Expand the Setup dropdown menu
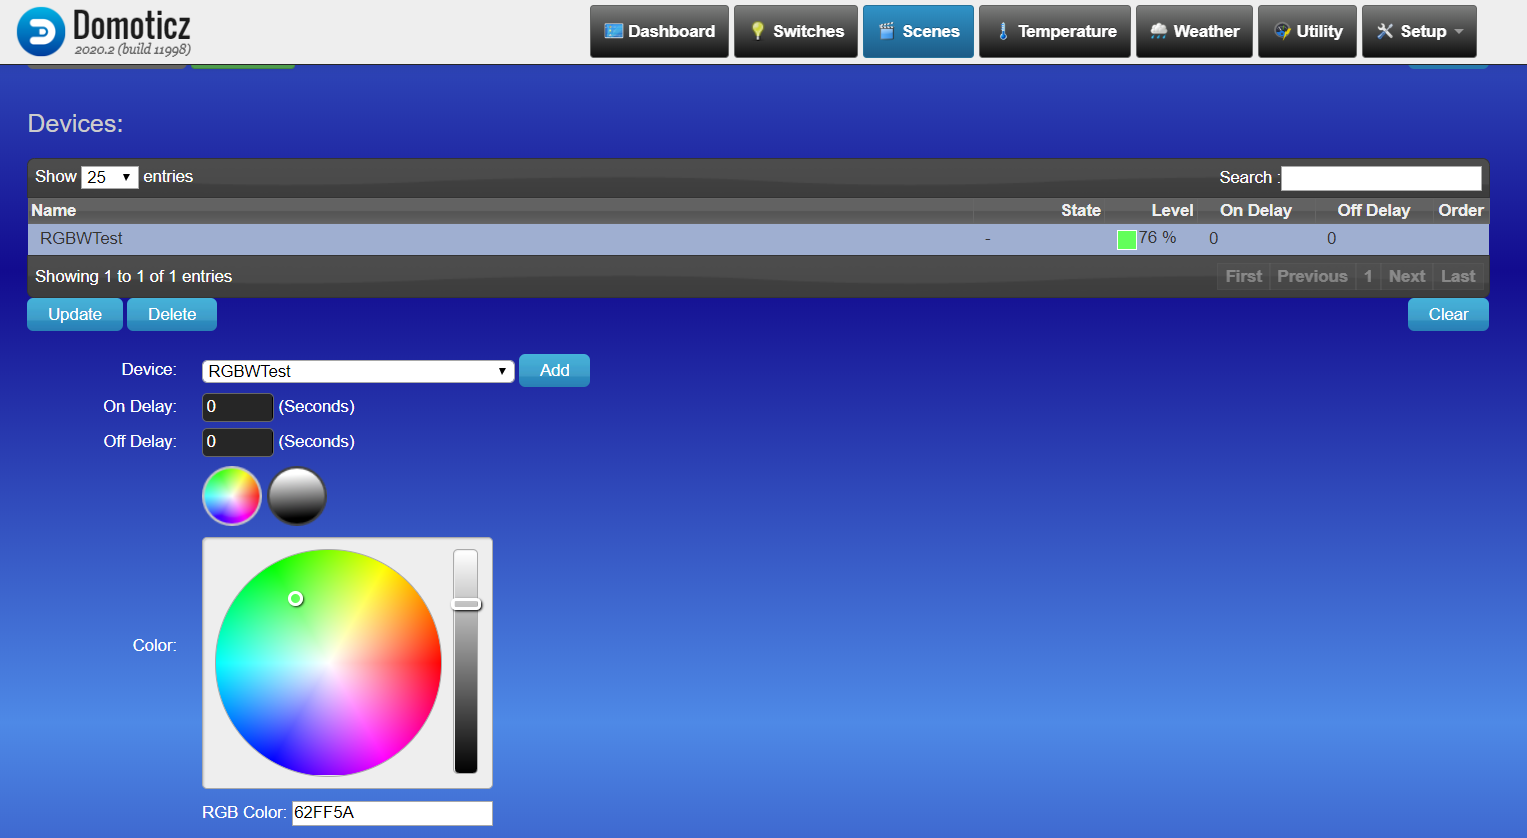1527x838 pixels. click(1419, 31)
